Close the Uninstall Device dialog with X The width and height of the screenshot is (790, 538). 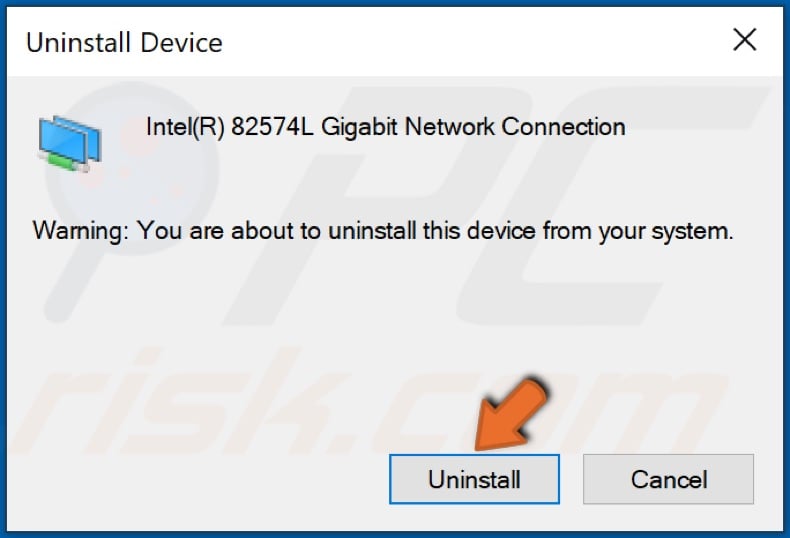point(744,40)
